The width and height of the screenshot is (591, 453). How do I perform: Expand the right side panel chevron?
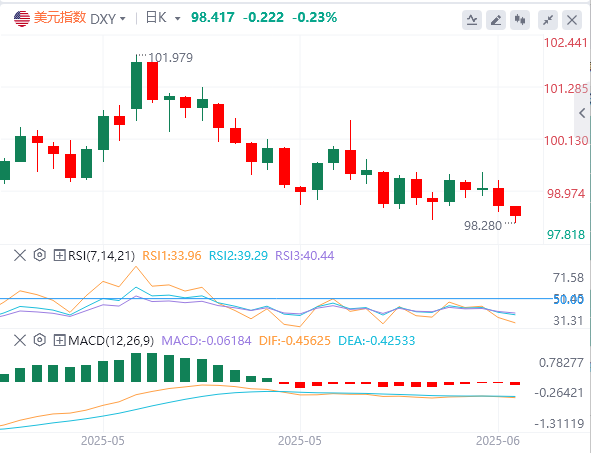pos(582,113)
